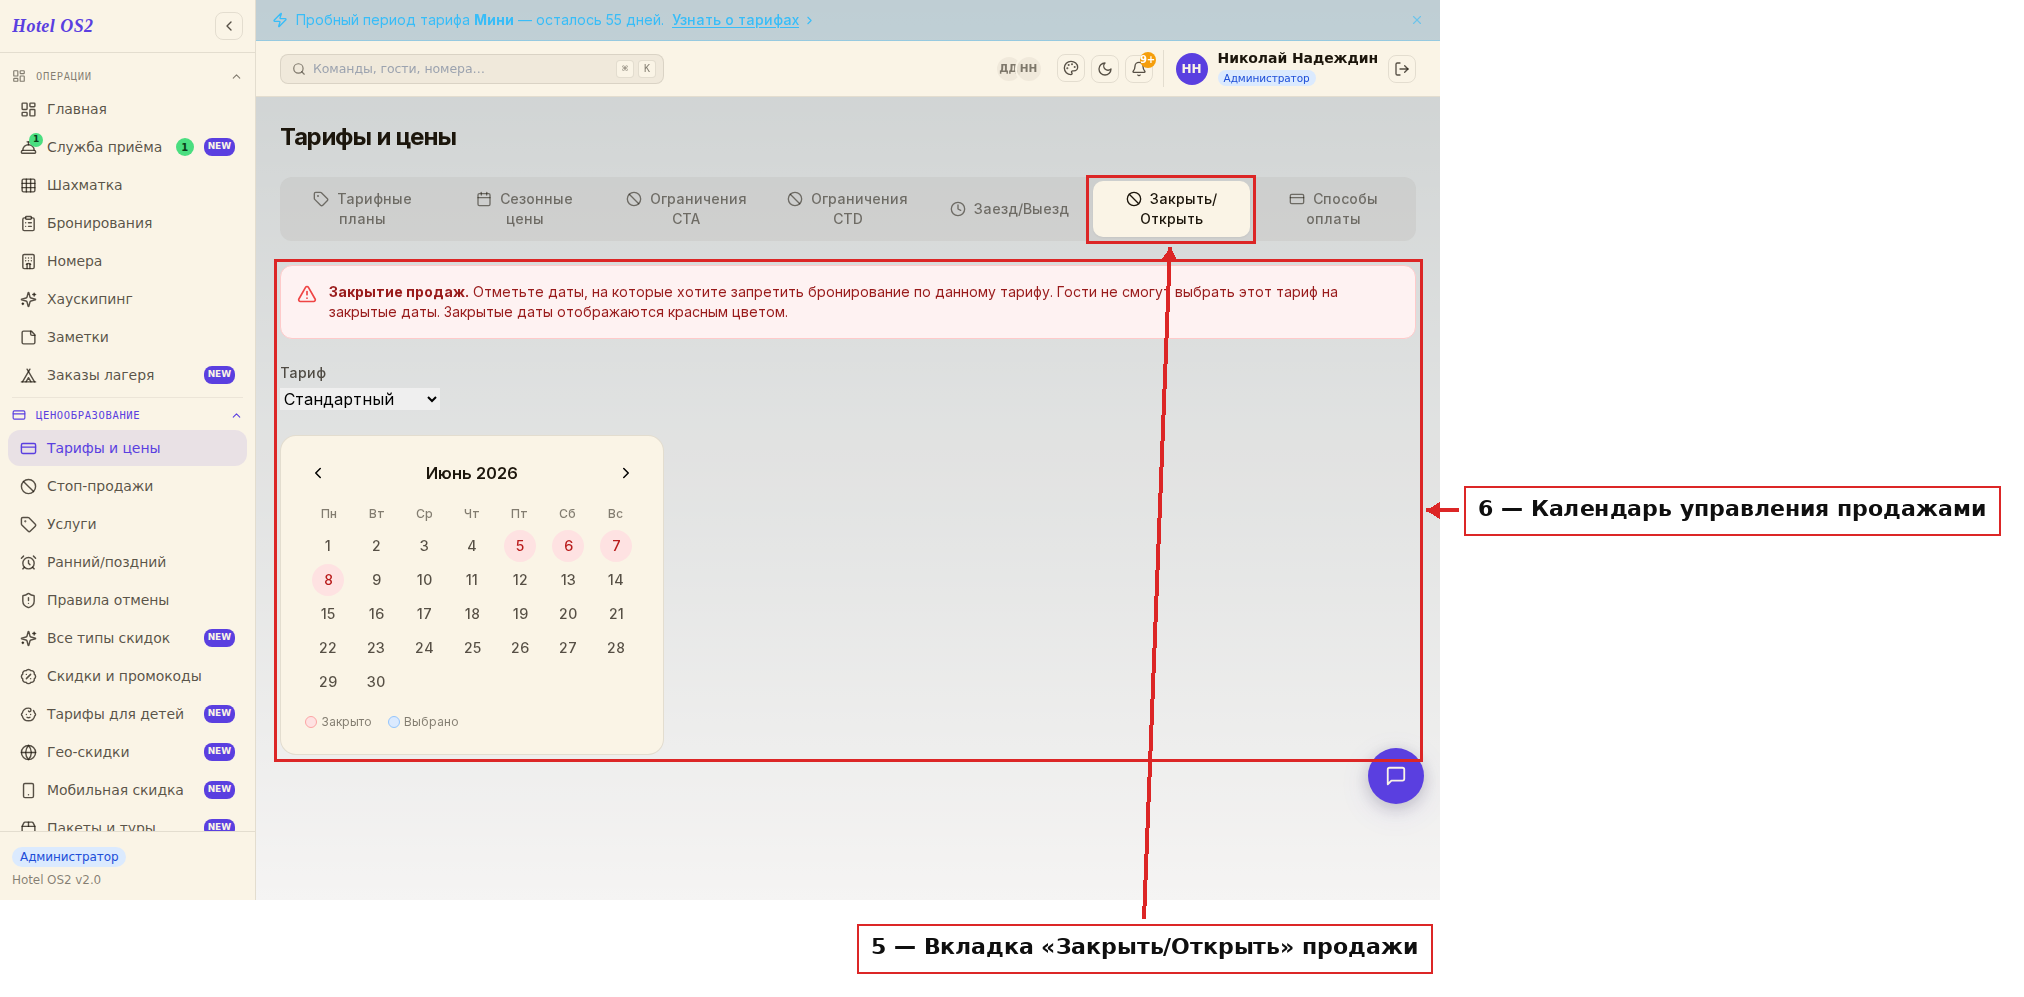Click the Администратор role badge under username
This screenshot has width=2024, height=997.
click(1266, 78)
